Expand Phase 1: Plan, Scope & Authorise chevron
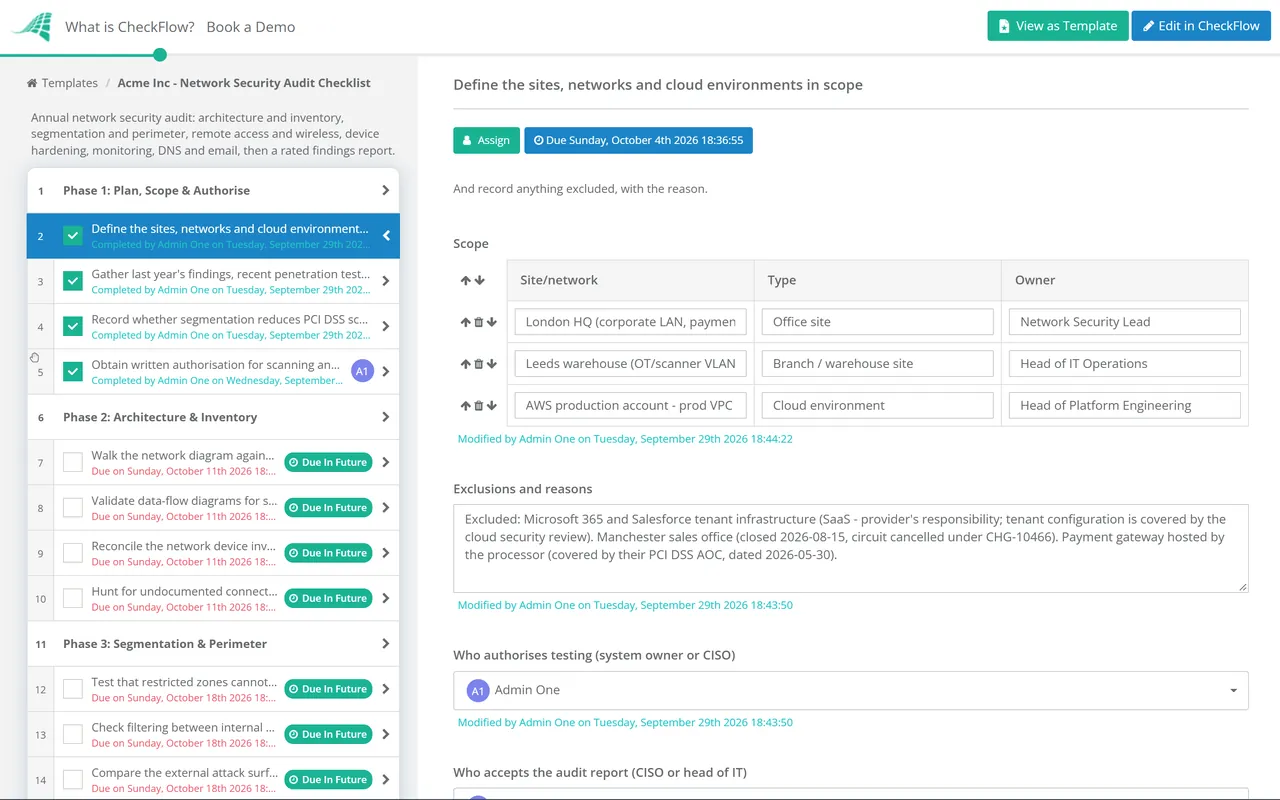 tap(386, 190)
